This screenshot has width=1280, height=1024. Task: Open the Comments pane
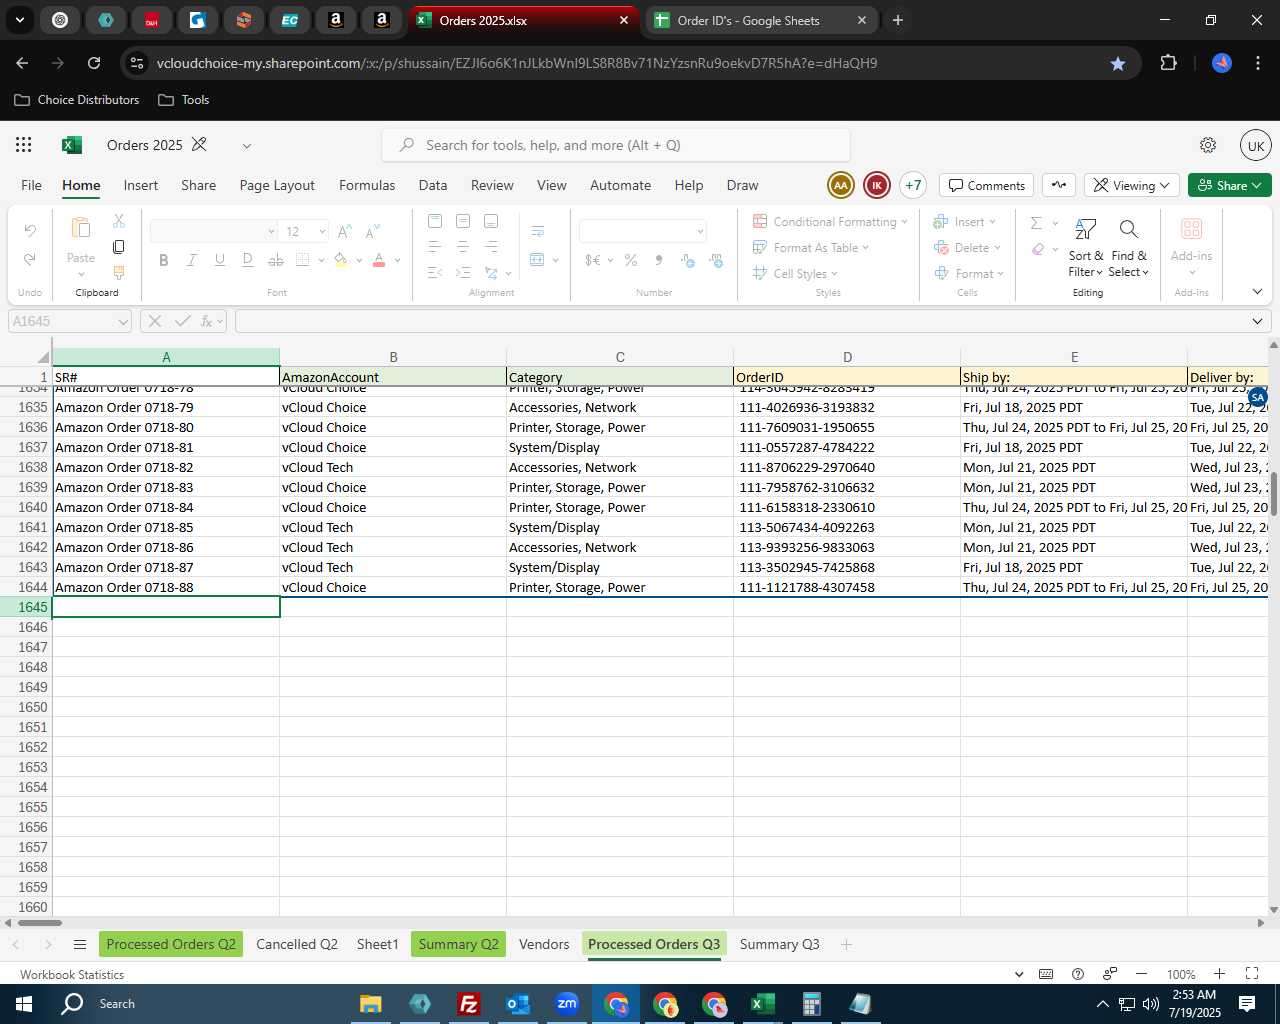pyautogui.click(x=987, y=185)
